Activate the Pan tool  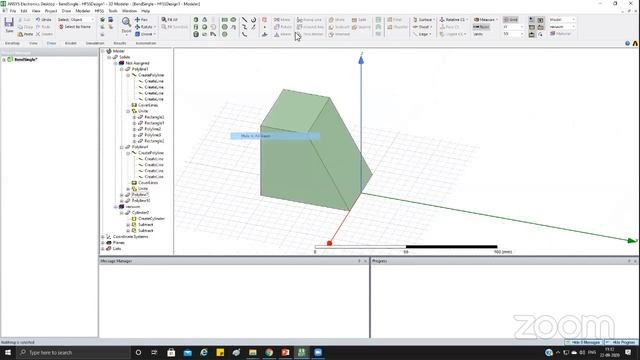pos(141,20)
